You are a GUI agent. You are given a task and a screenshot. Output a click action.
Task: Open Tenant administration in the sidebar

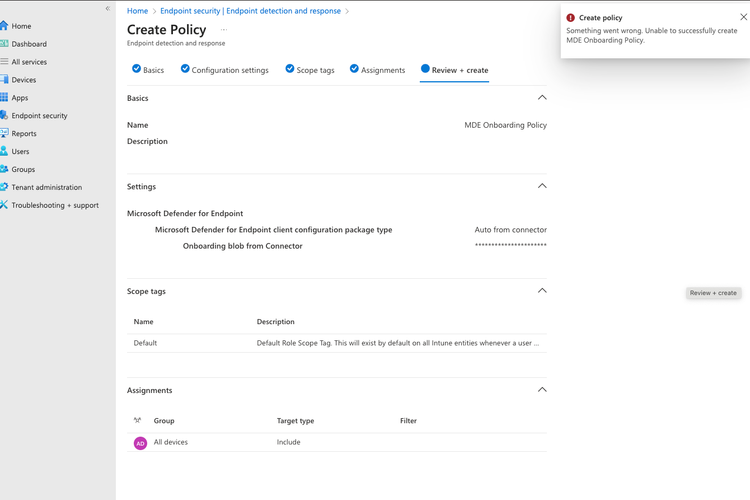coord(47,187)
